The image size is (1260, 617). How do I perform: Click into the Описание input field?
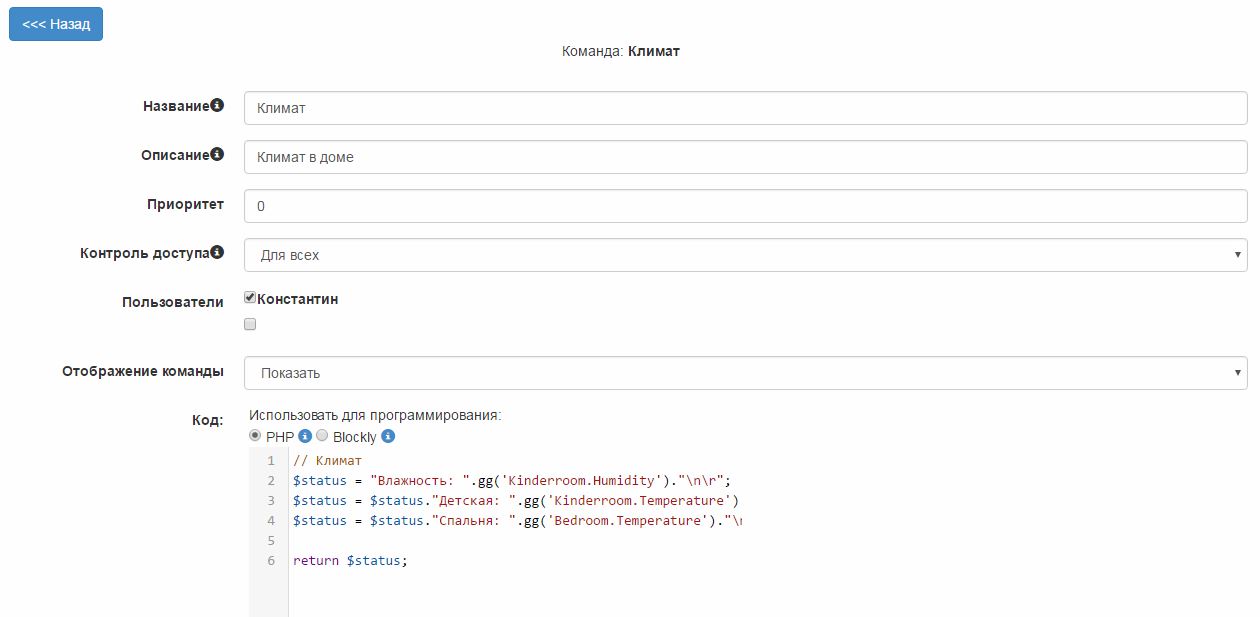745,157
